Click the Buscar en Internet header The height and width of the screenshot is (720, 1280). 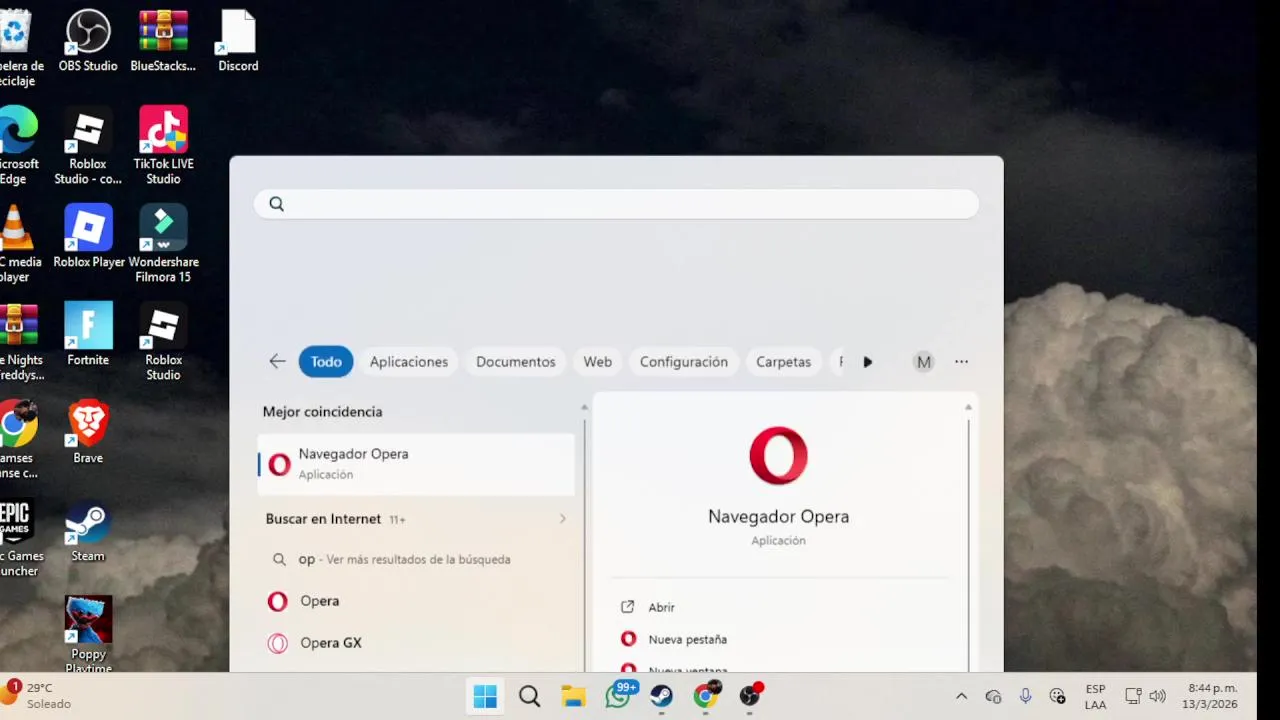[x=323, y=519]
